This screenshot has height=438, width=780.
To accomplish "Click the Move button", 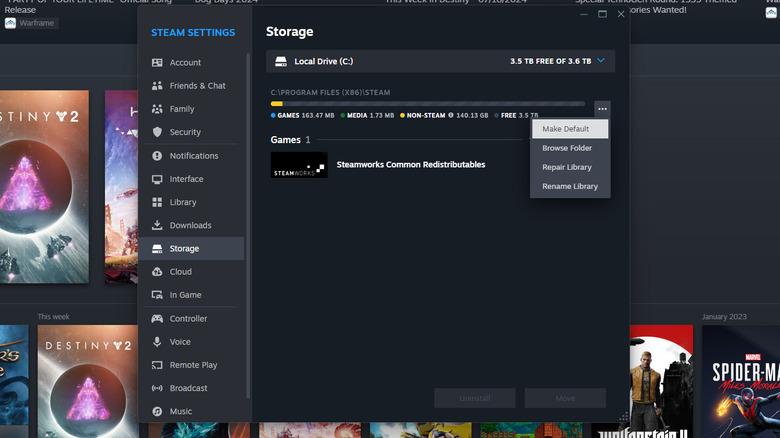I will coord(566,398).
